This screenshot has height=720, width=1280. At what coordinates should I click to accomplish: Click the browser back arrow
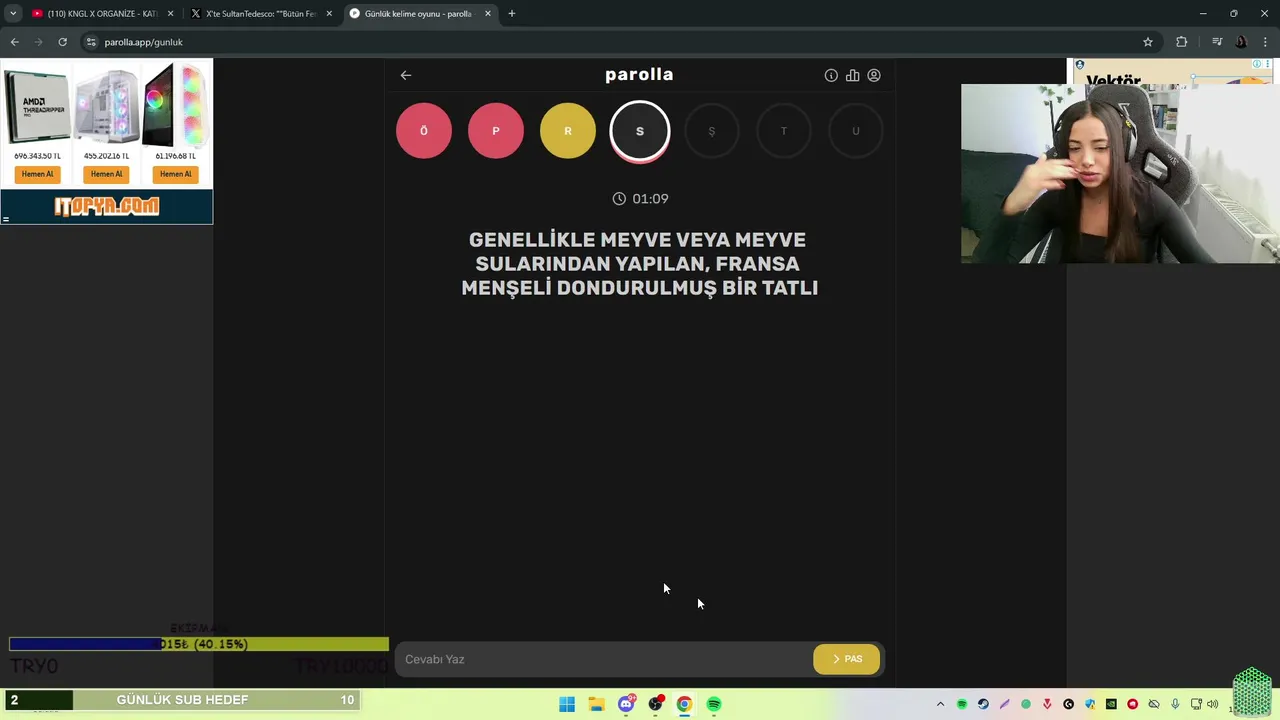(x=15, y=42)
